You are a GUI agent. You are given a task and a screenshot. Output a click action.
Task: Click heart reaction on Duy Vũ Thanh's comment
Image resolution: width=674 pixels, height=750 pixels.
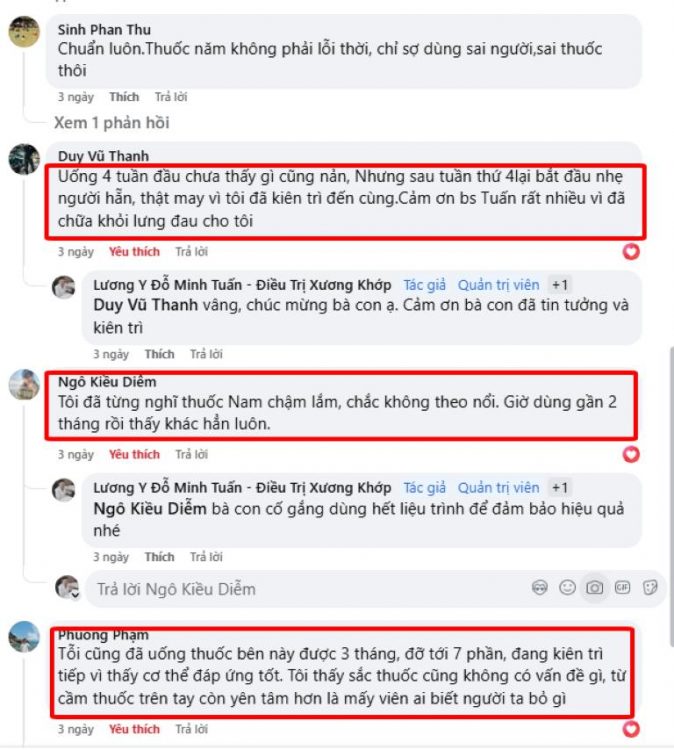(631, 252)
